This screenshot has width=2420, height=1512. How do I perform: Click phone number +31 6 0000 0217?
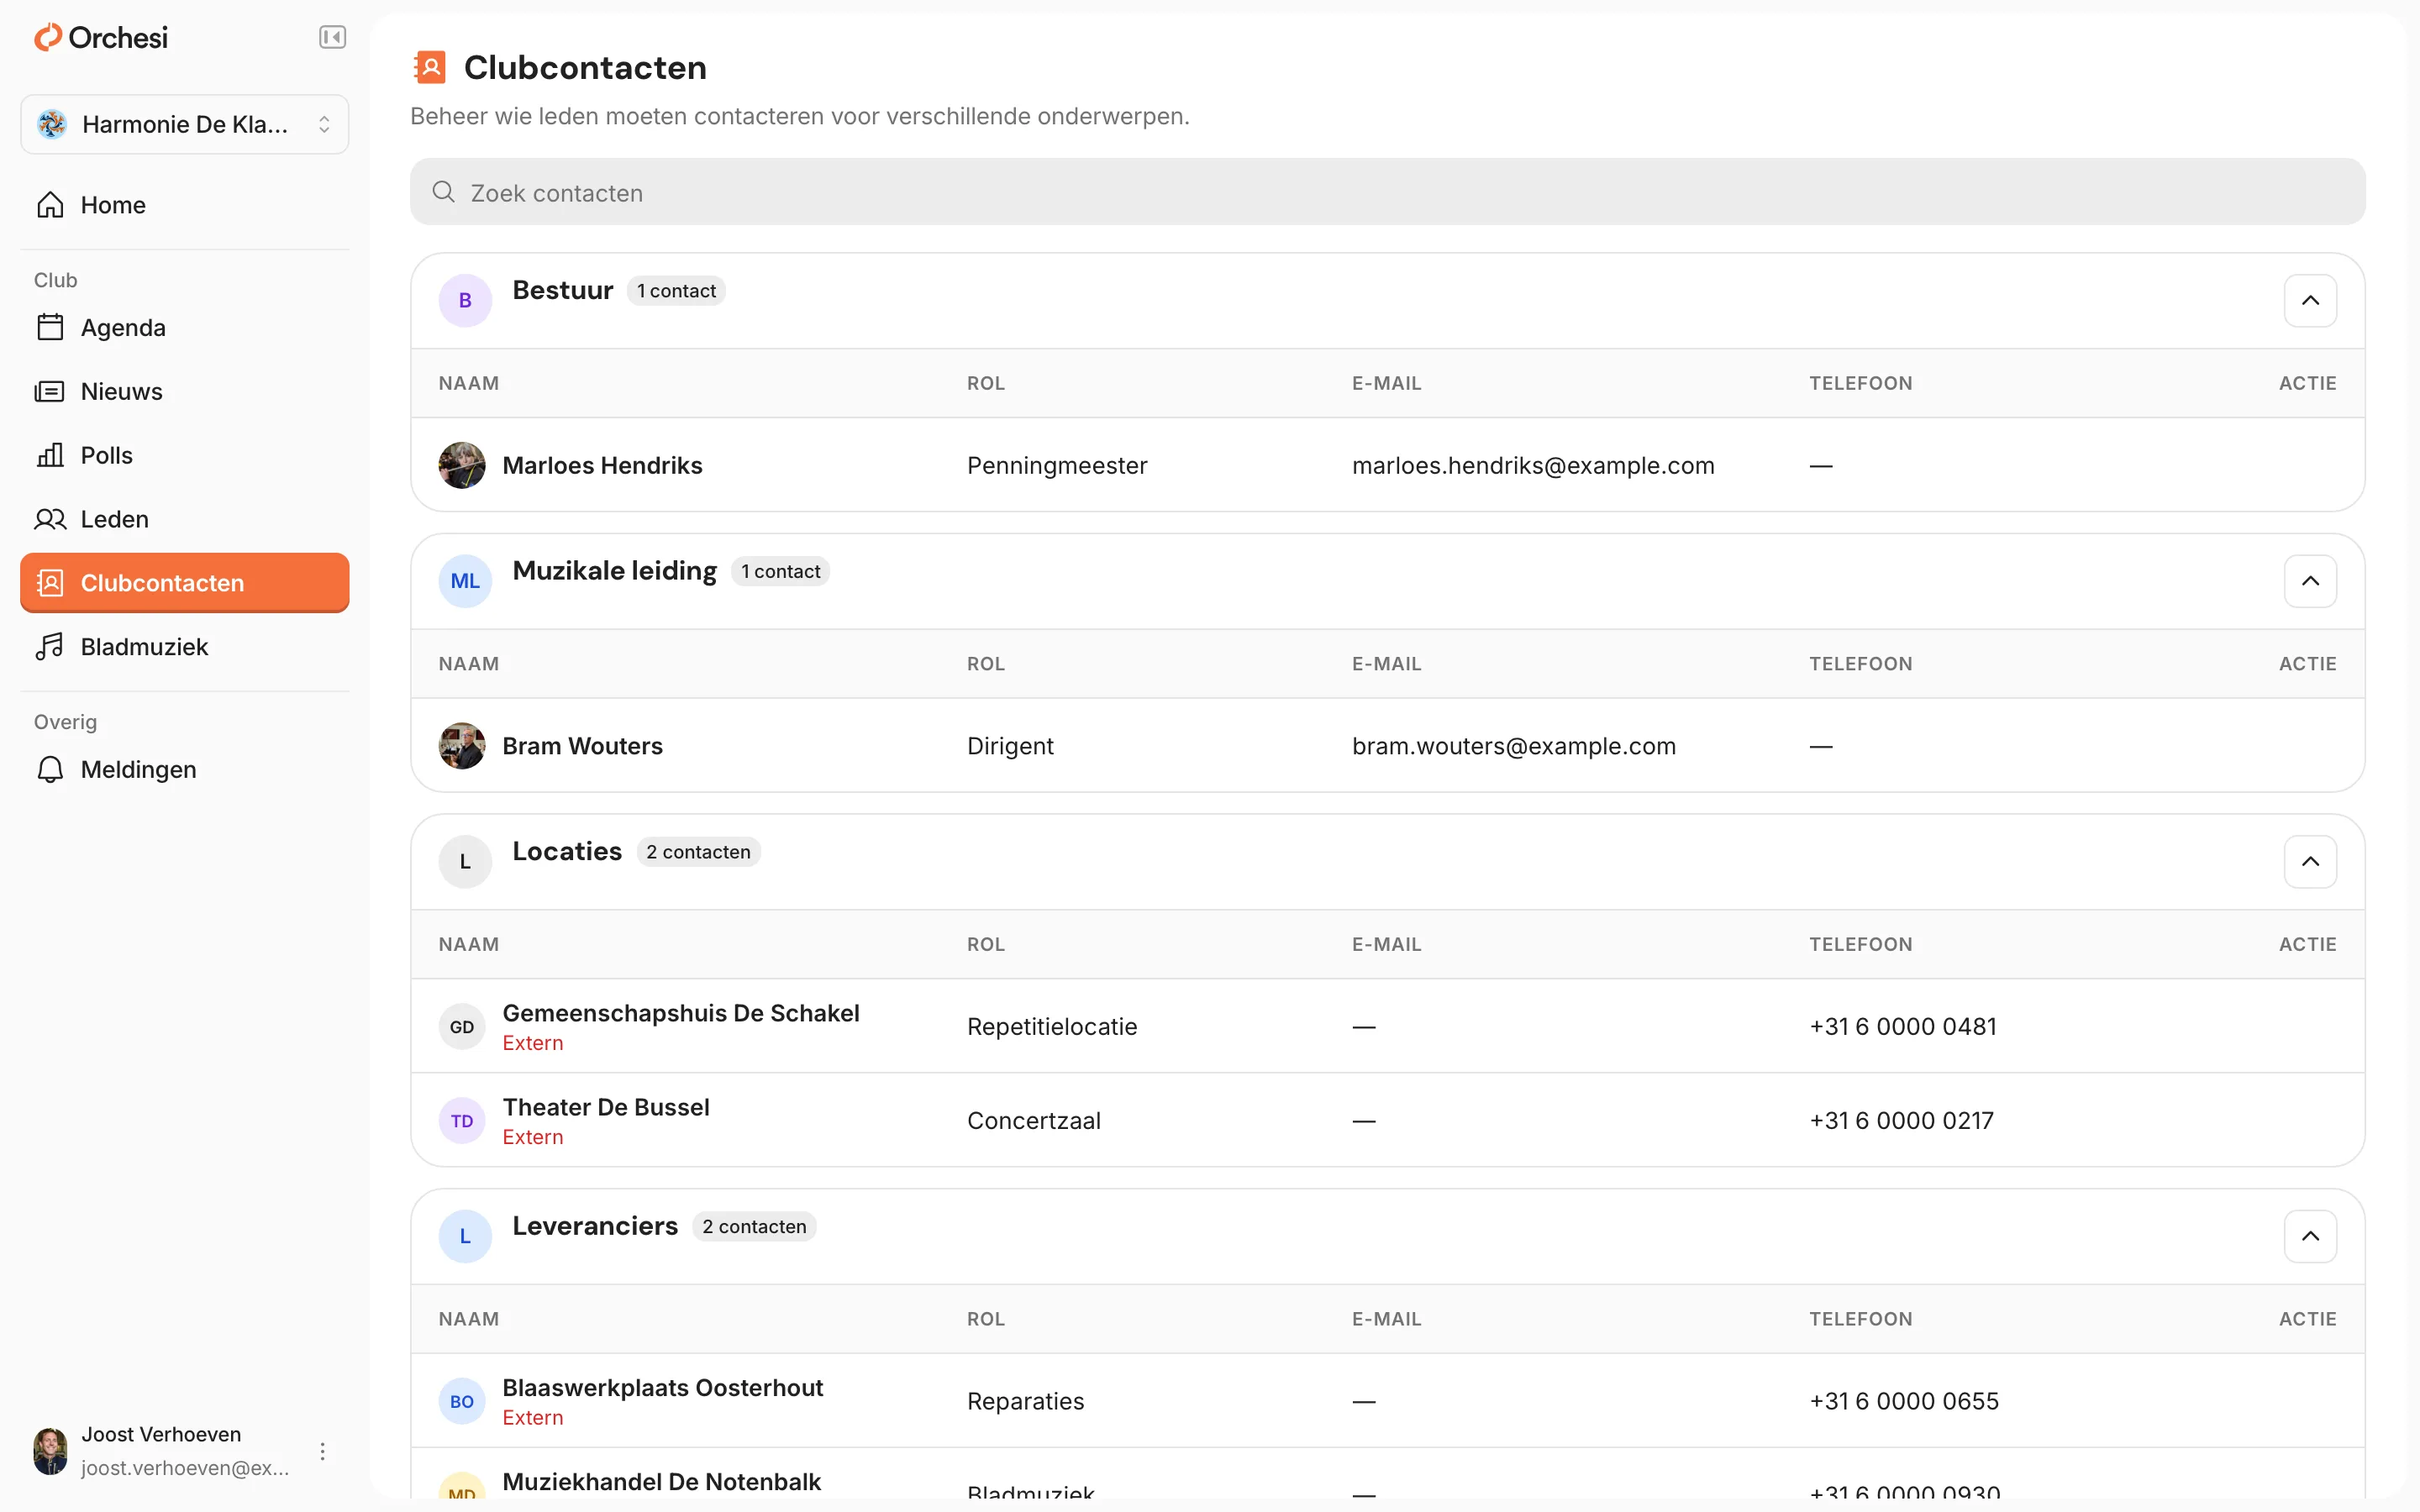1901,1120
